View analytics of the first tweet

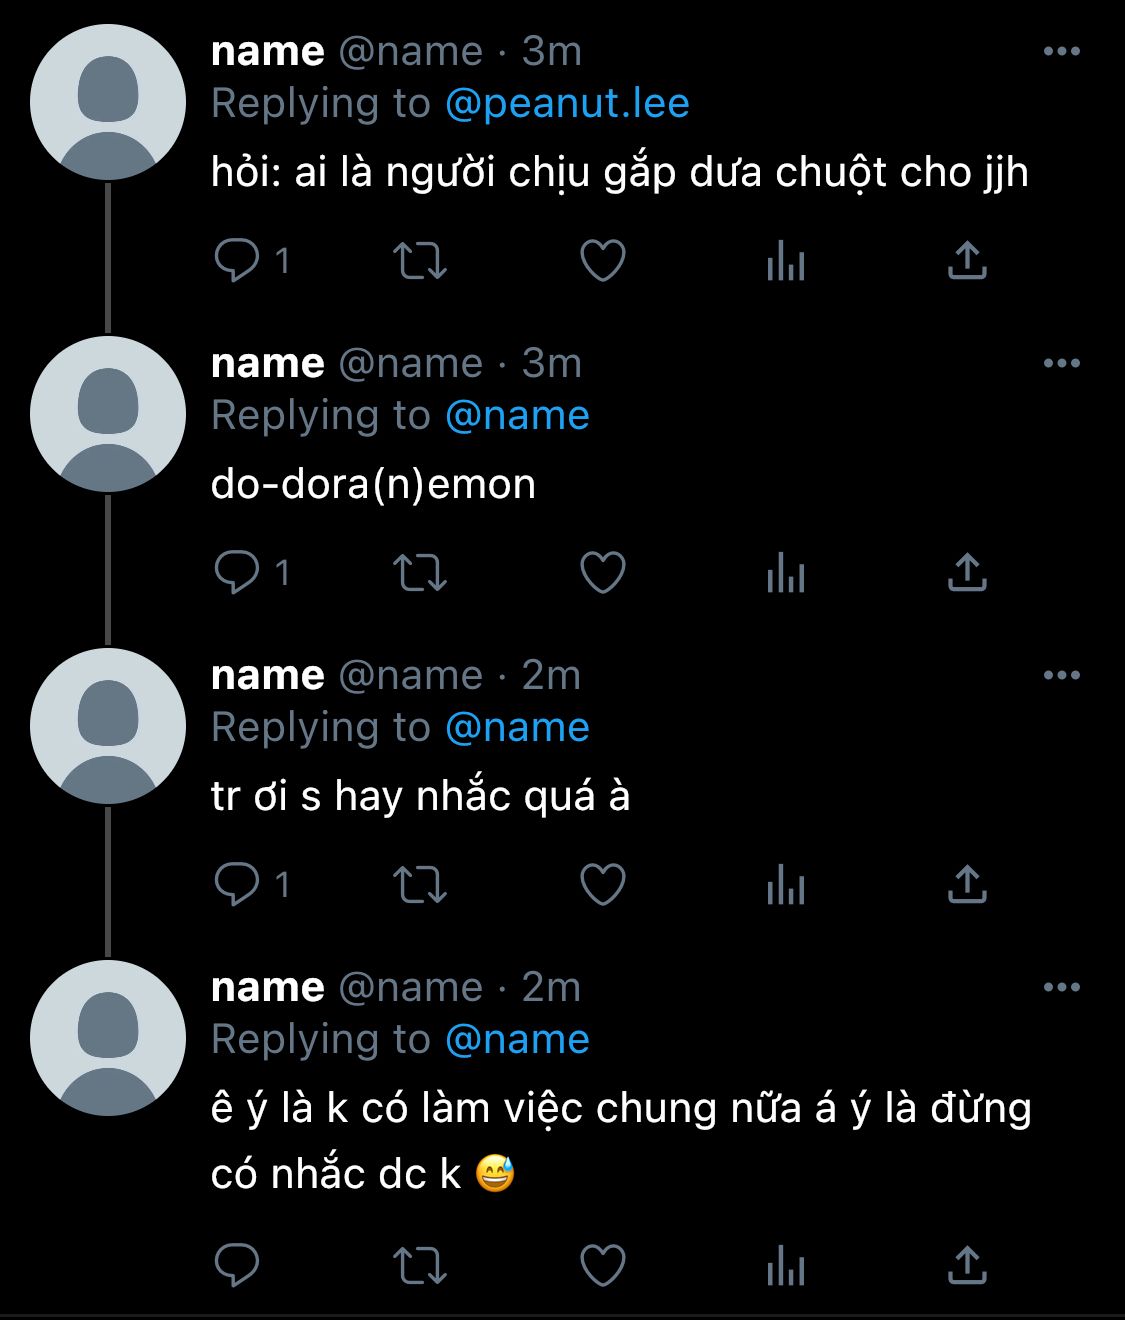[x=786, y=261]
